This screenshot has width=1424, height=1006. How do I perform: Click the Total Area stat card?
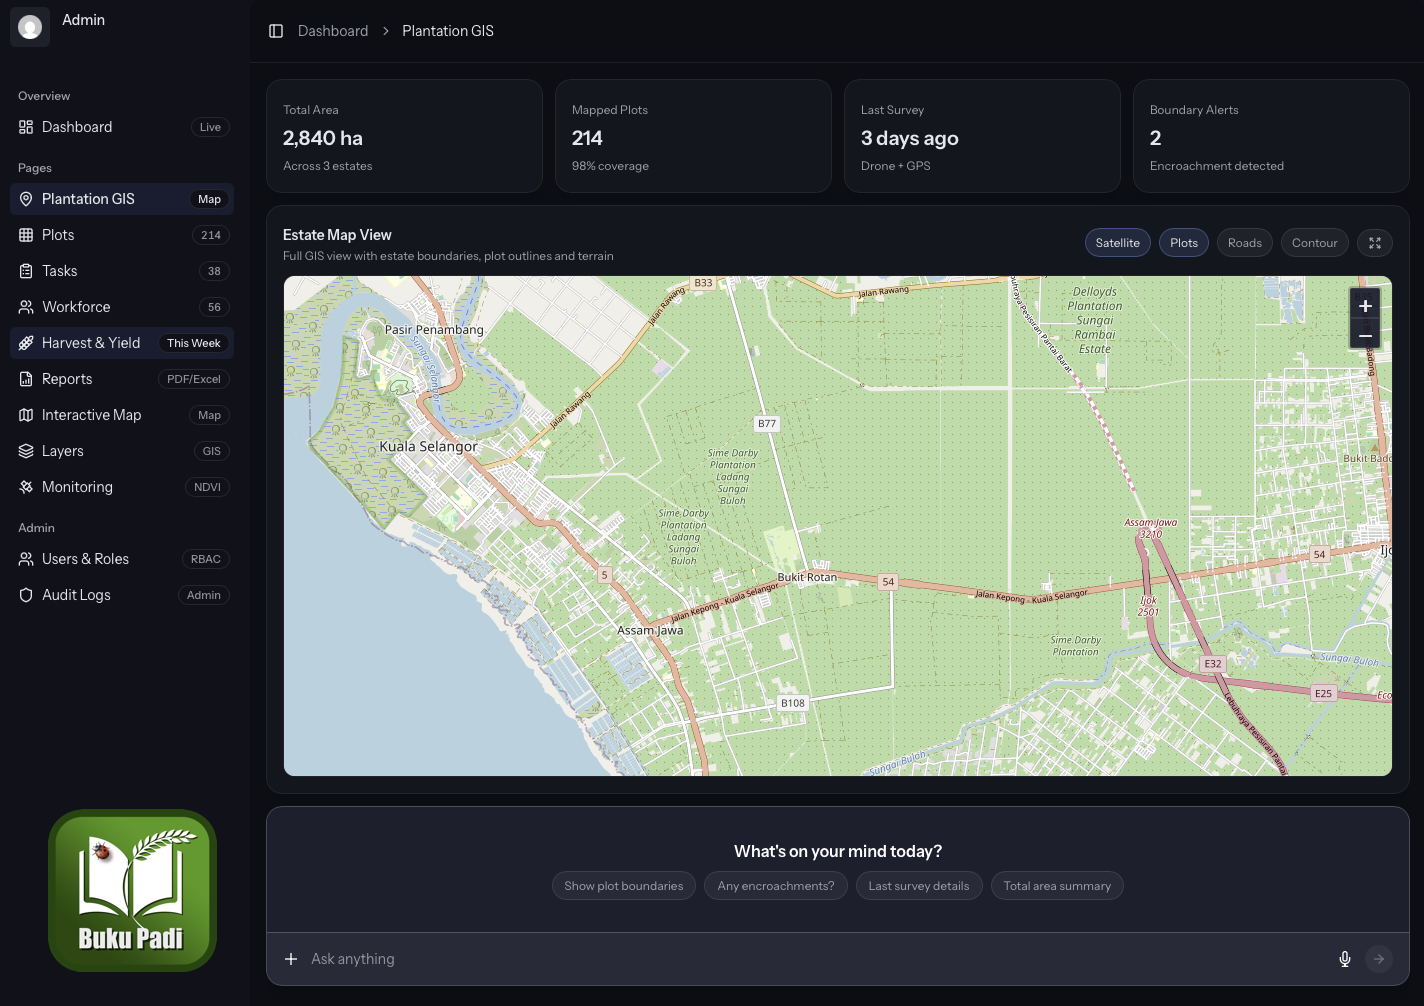pos(404,136)
